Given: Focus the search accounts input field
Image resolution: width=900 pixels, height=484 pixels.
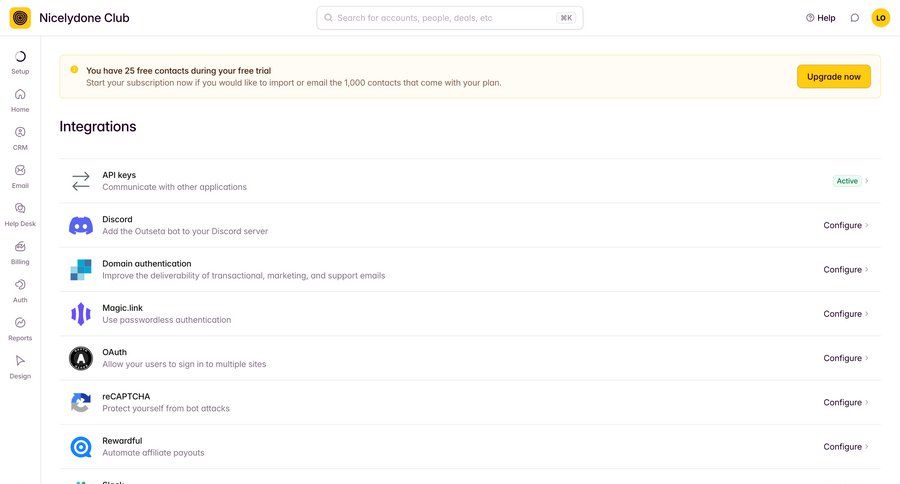Looking at the screenshot, I should click(449, 18).
